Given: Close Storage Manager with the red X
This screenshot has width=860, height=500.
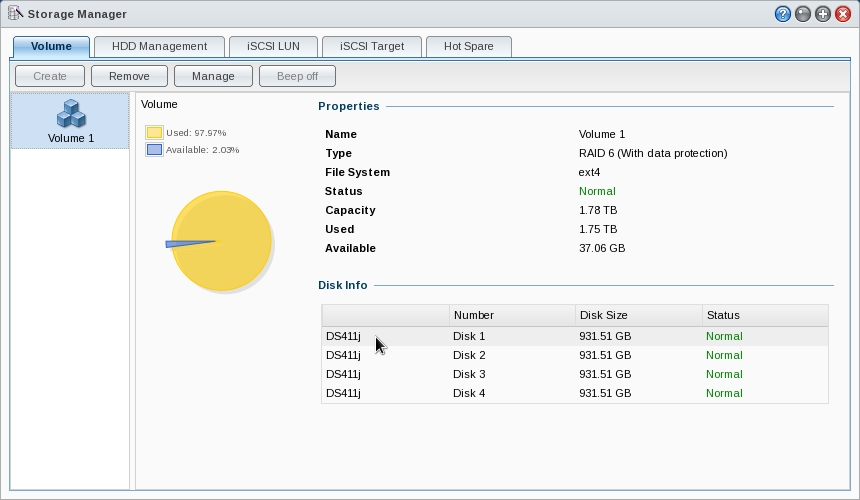Looking at the screenshot, I should tap(843, 14).
